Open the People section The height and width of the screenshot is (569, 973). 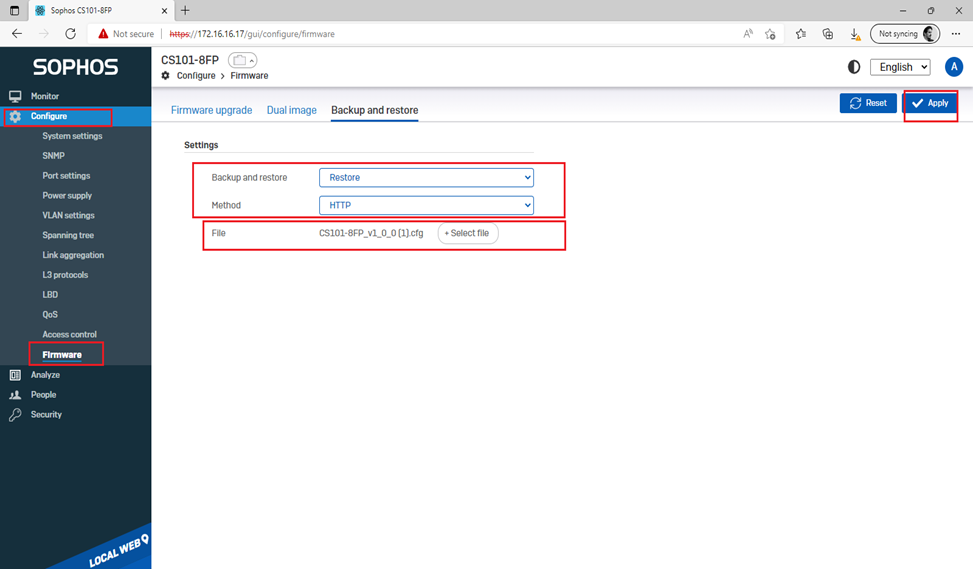point(43,395)
